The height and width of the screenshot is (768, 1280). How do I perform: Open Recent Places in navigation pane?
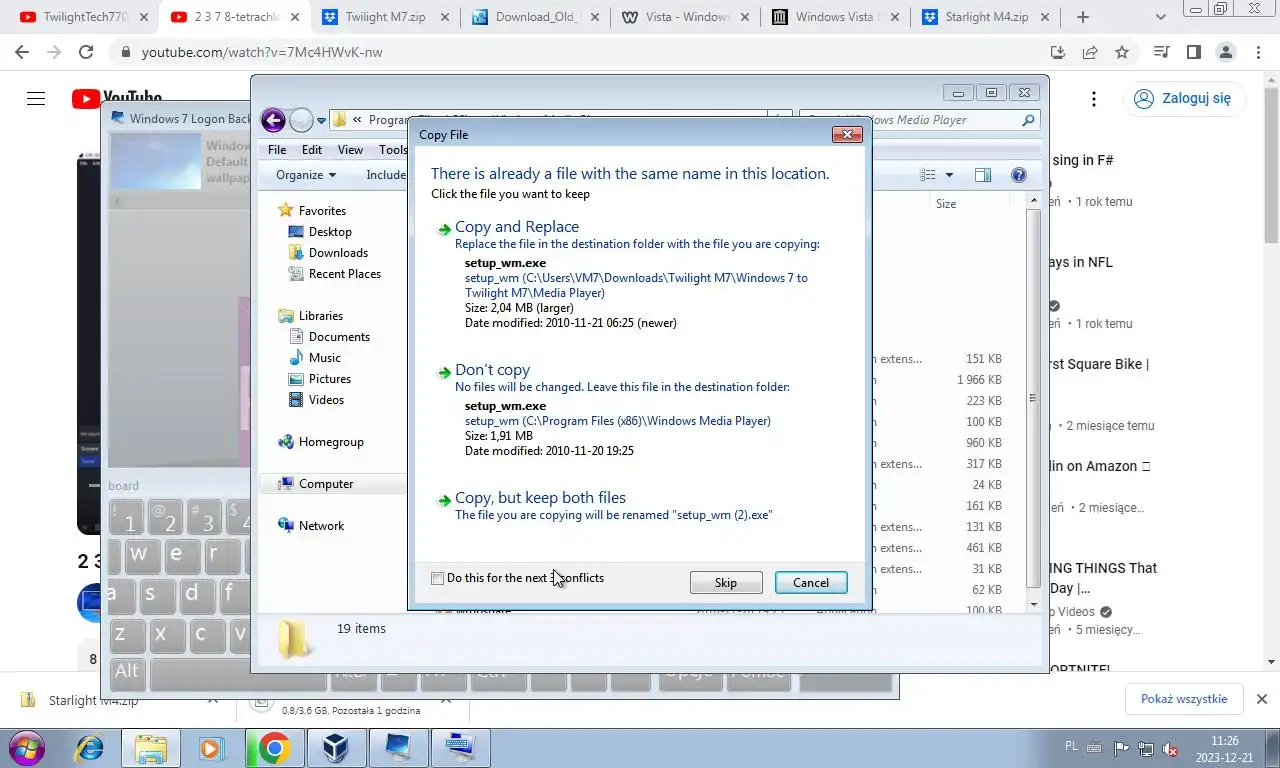pyautogui.click(x=344, y=274)
